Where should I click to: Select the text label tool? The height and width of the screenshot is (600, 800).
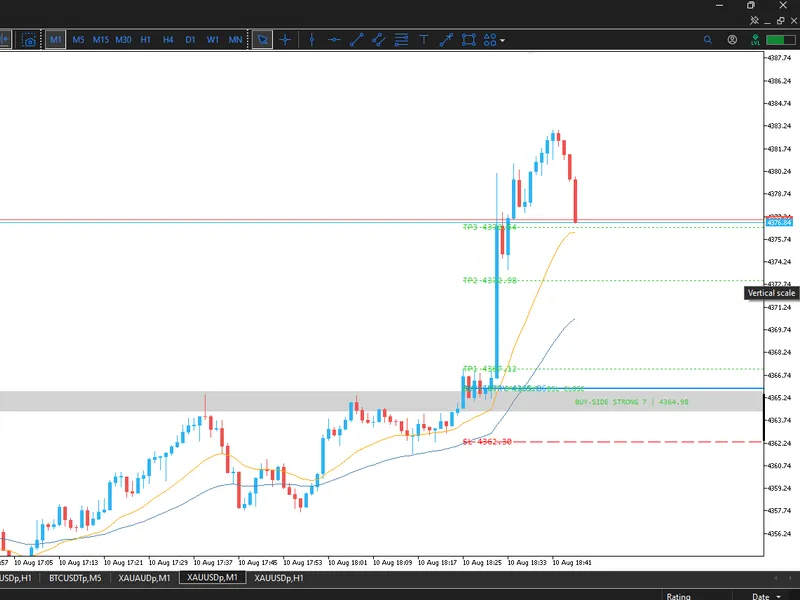click(424, 40)
